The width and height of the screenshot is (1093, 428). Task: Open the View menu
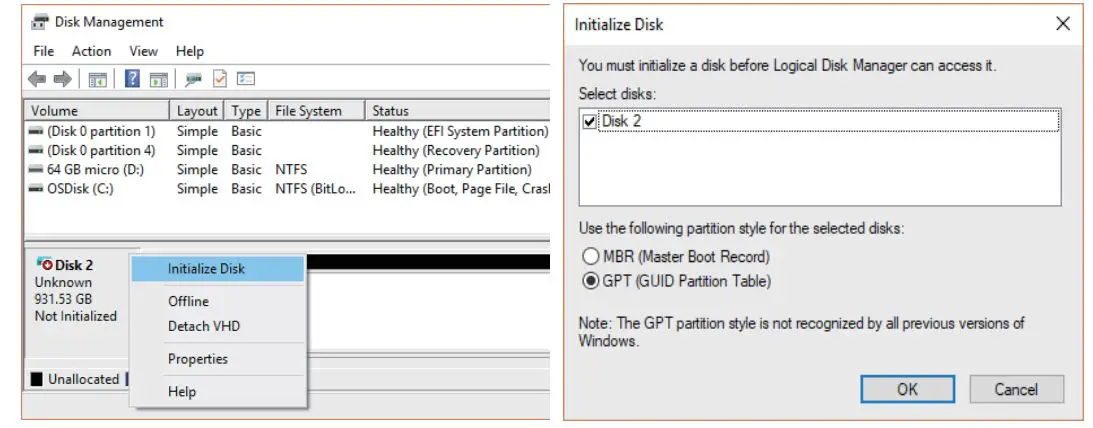point(143,51)
